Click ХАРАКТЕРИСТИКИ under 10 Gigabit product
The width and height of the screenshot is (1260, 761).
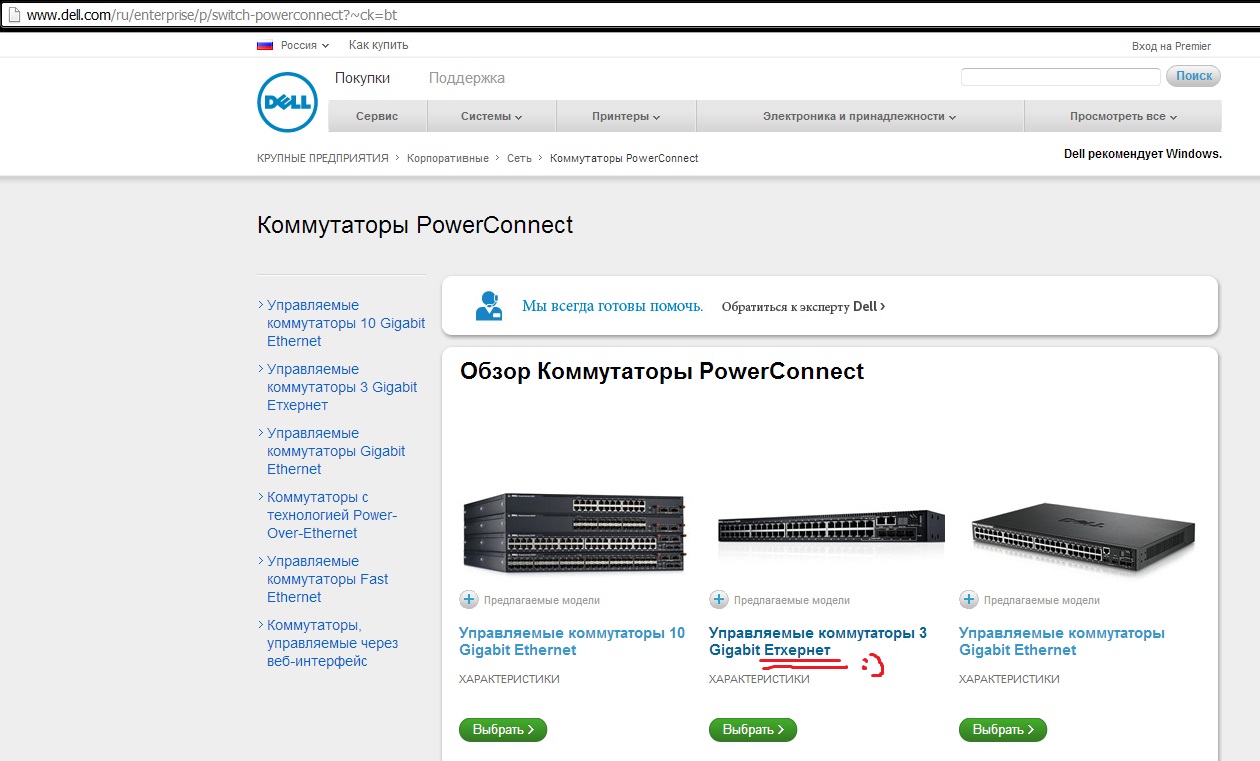[509, 679]
